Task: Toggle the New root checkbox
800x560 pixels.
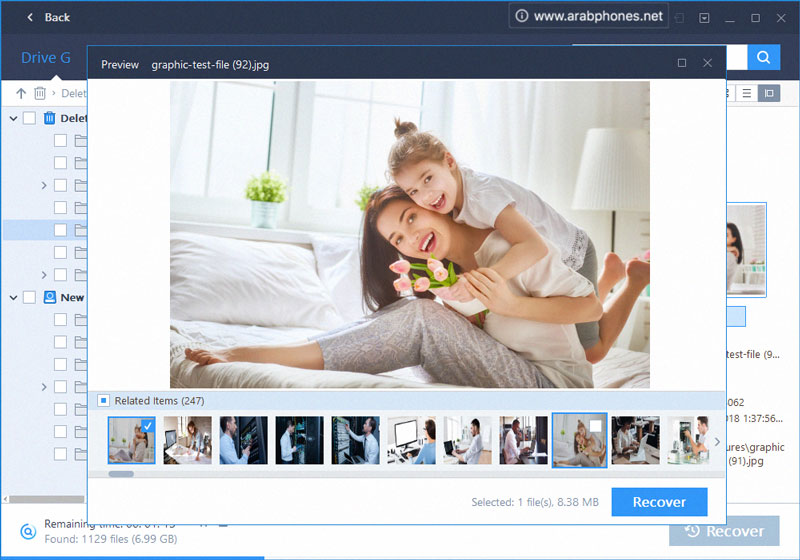Action: 30,297
